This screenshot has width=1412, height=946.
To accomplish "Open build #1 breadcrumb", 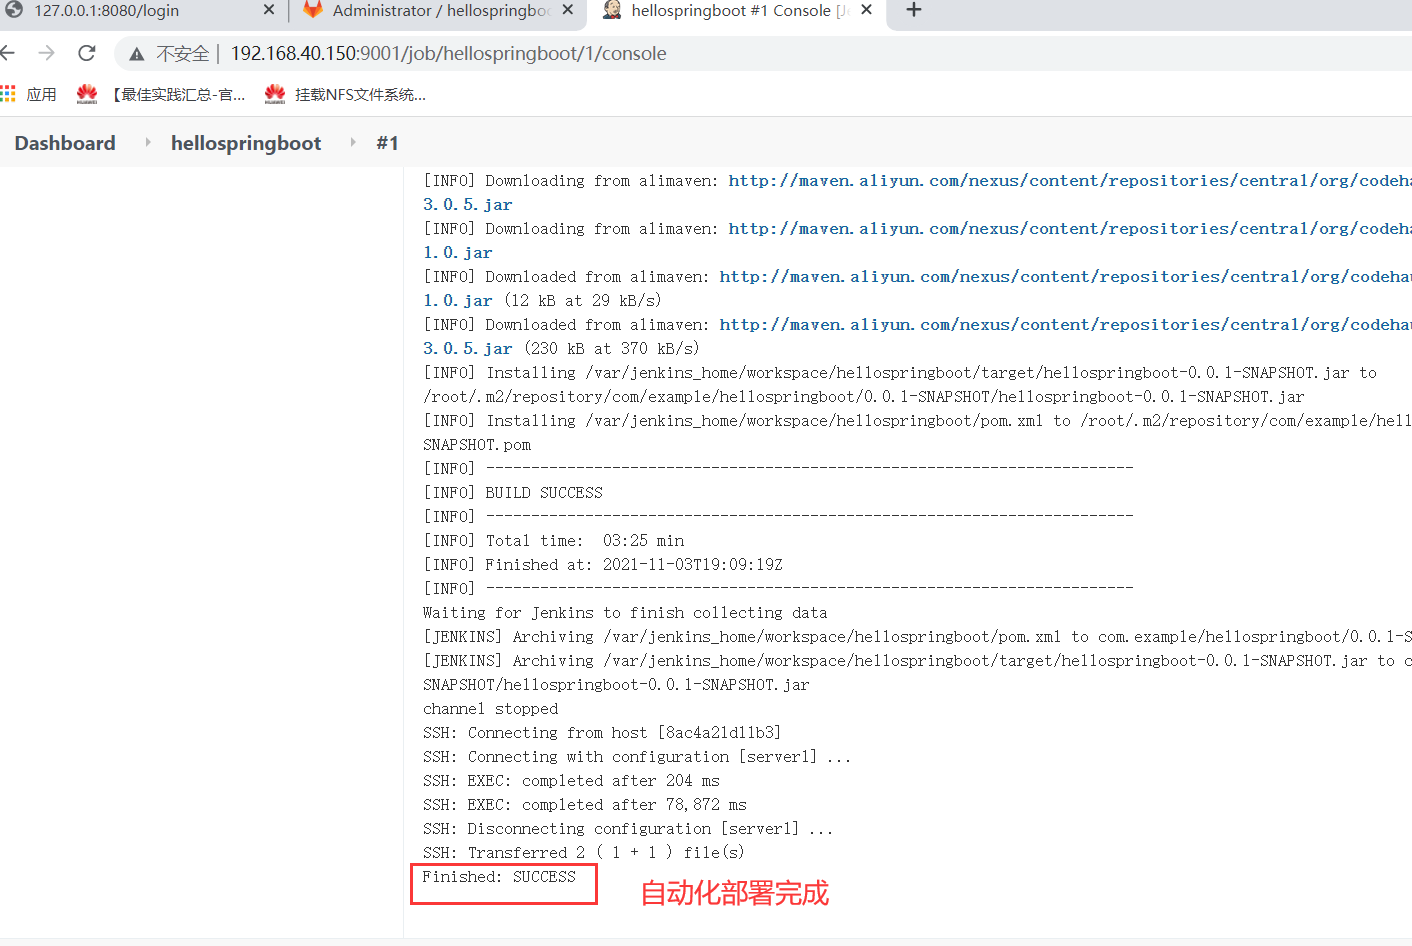I will [x=388, y=143].
